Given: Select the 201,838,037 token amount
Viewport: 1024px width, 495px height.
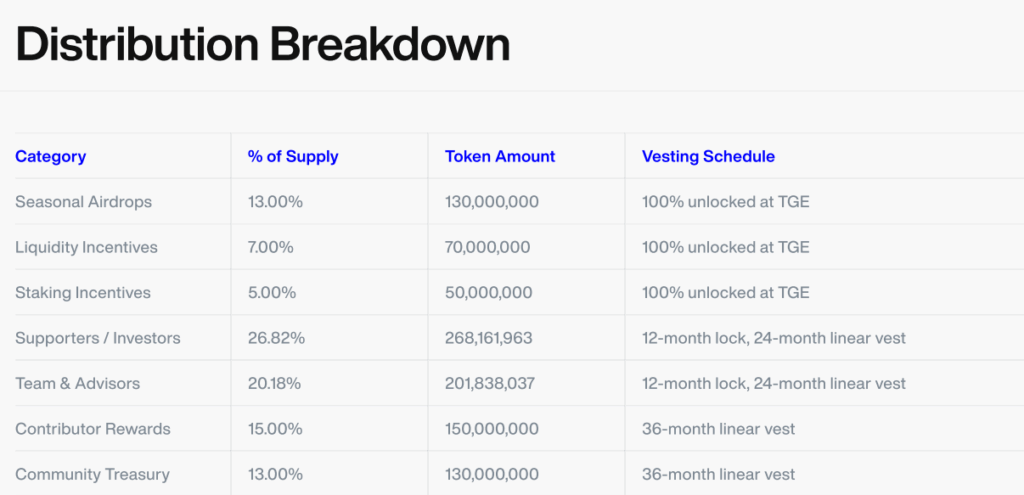Looking at the screenshot, I should tap(489, 383).
